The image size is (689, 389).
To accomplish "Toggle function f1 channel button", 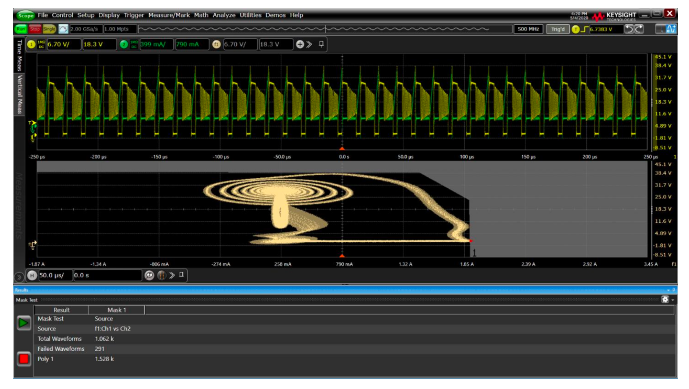I will [216, 44].
